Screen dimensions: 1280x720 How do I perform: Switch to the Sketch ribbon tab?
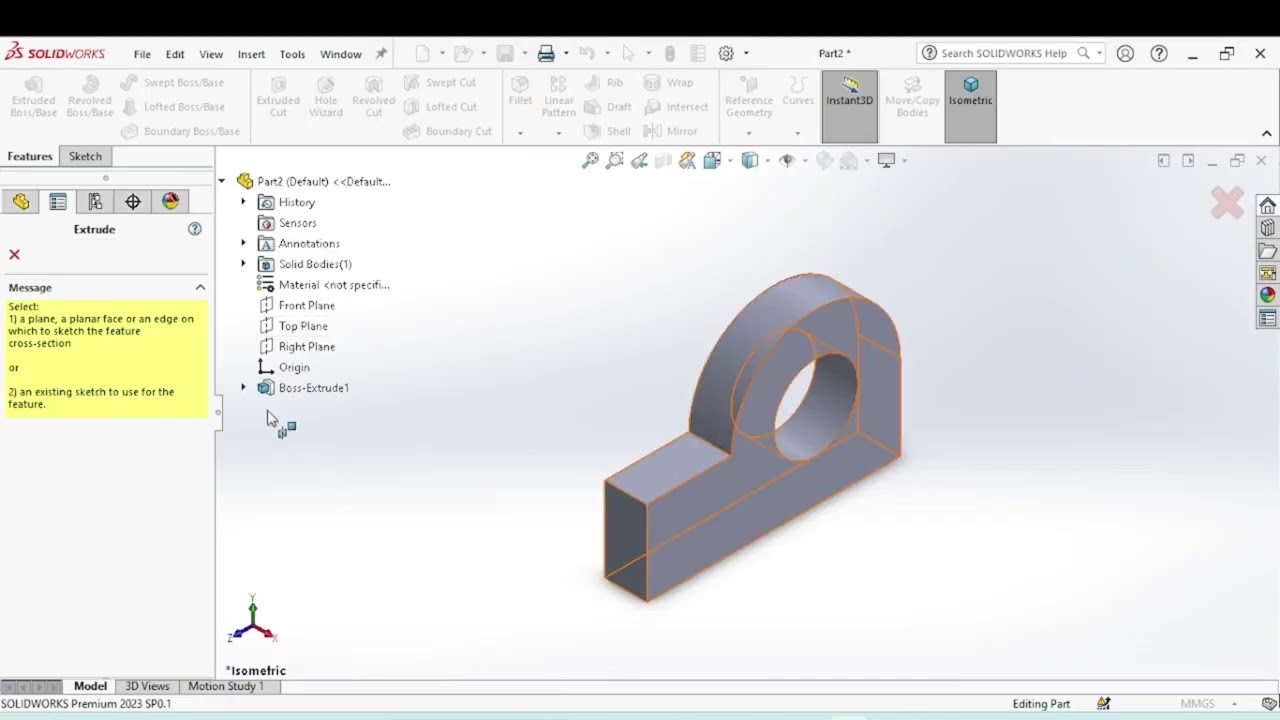[85, 156]
